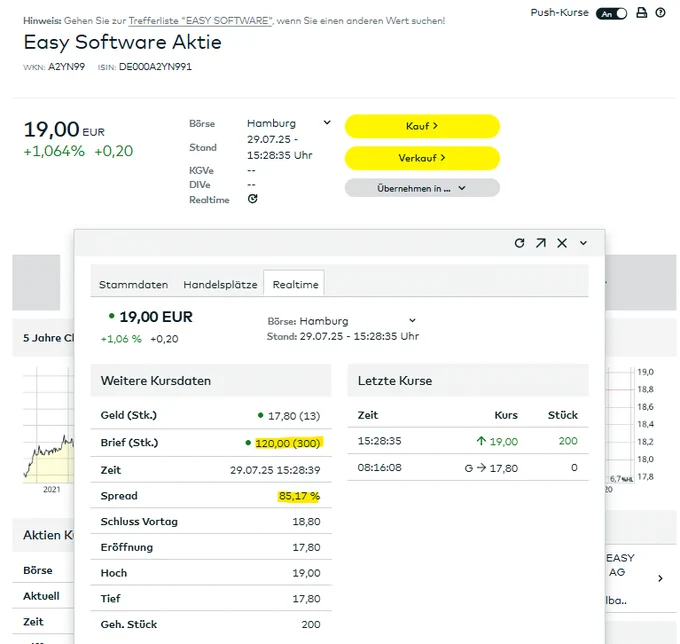The height and width of the screenshot is (644, 680).
Task: Toggle the Push-Kurse switch
Action: 611,13
